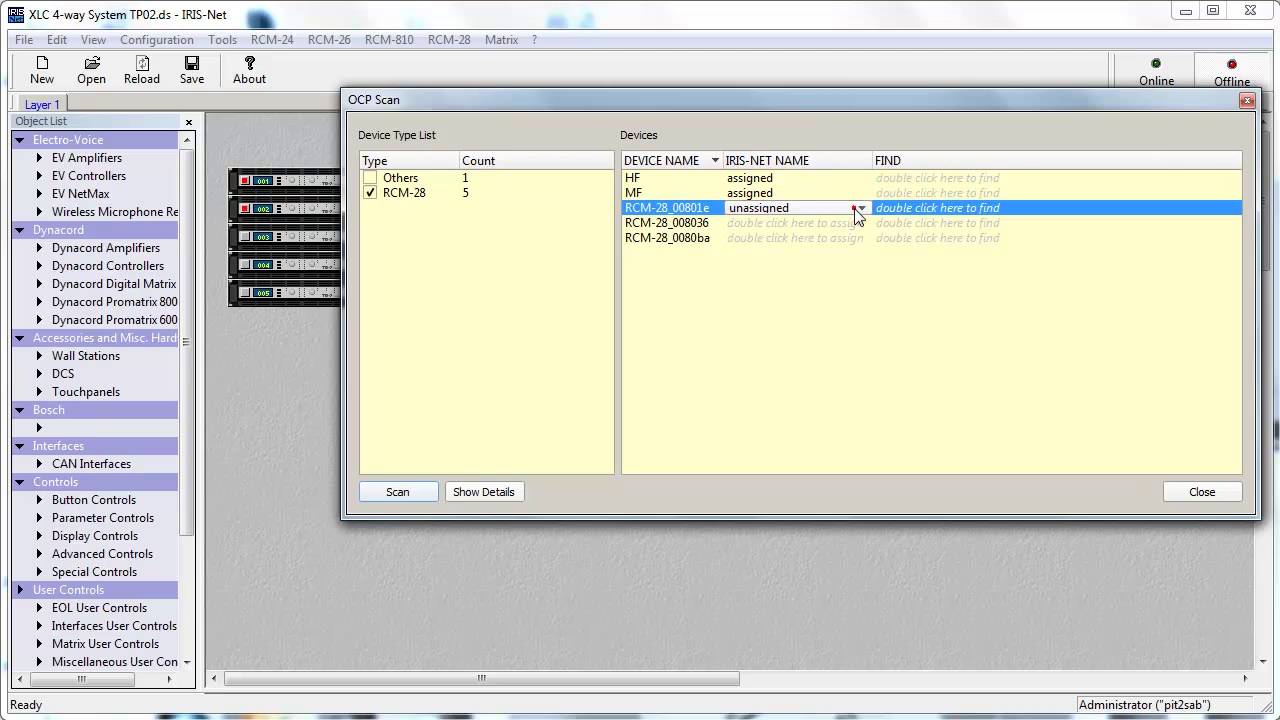Click DEVICE NAME column sort arrow
The width and height of the screenshot is (1280, 720).
coord(715,160)
